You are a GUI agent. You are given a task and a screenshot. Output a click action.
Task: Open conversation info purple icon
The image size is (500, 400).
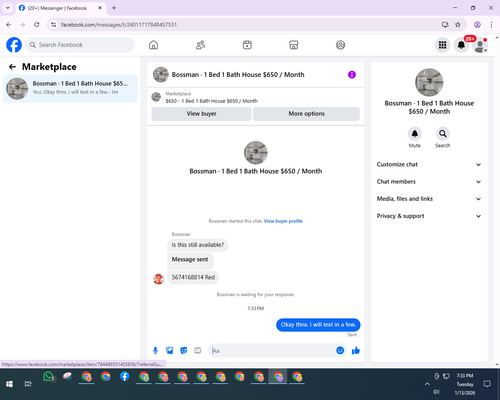[x=352, y=75]
